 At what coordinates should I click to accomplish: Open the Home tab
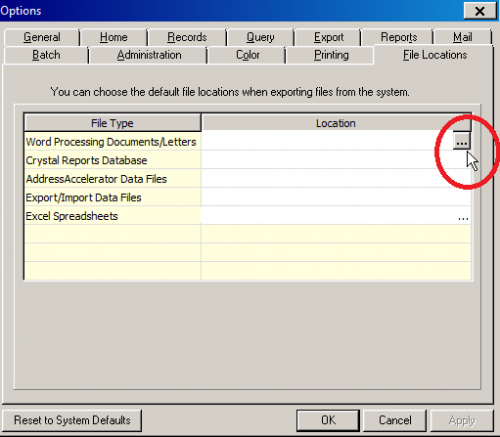tap(114, 37)
